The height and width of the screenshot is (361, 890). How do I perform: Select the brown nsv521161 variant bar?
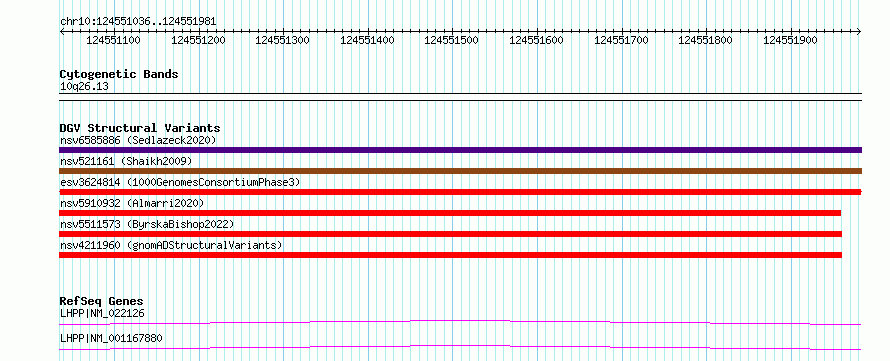click(x=460, y=171)
